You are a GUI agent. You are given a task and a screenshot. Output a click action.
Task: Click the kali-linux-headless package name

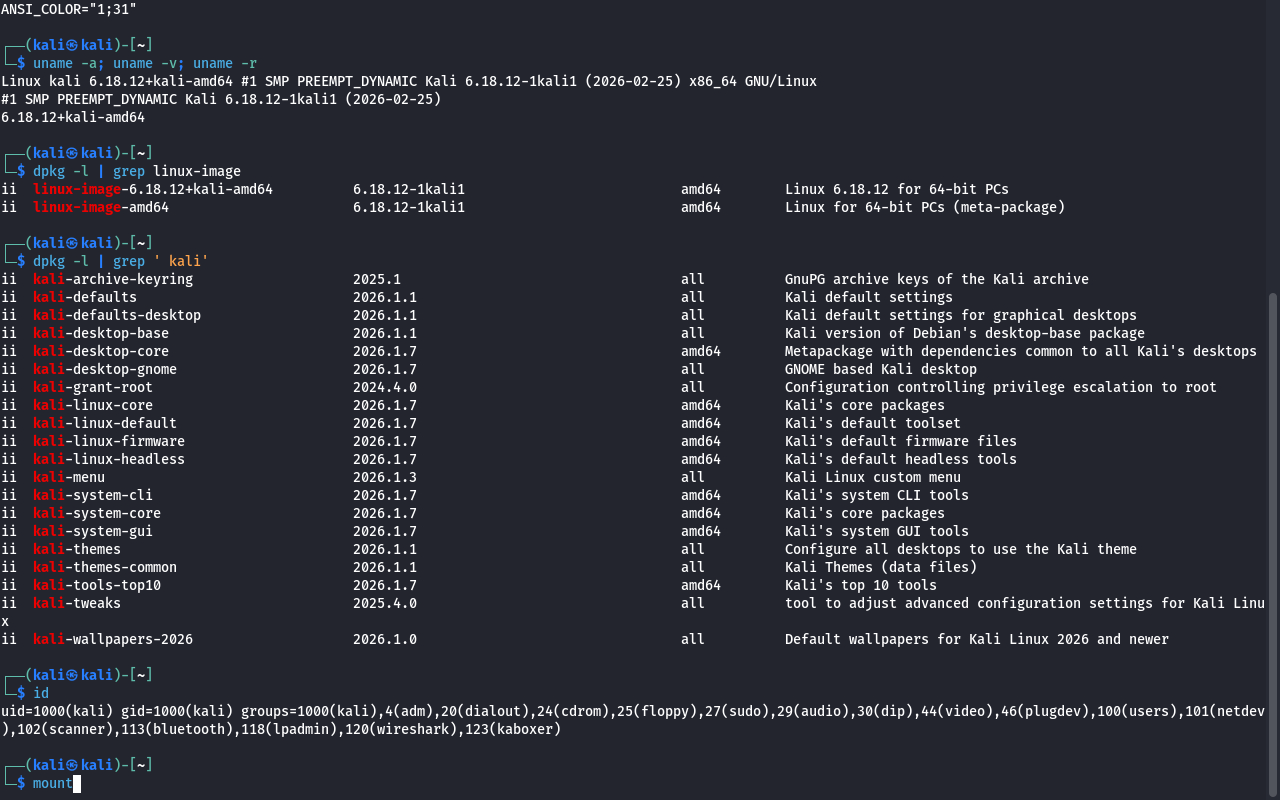108,459
